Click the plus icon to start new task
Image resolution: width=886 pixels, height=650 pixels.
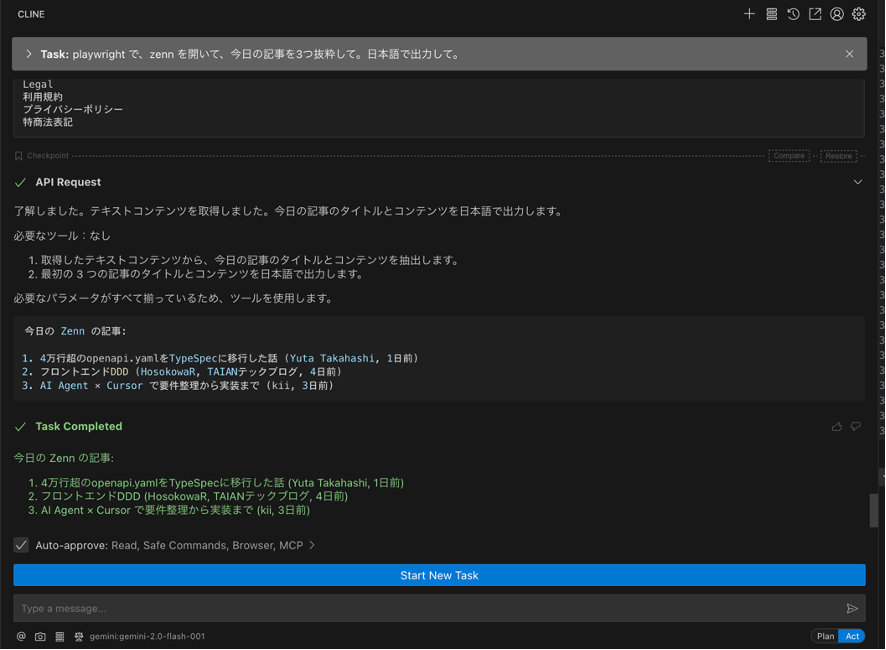(749, 14)
